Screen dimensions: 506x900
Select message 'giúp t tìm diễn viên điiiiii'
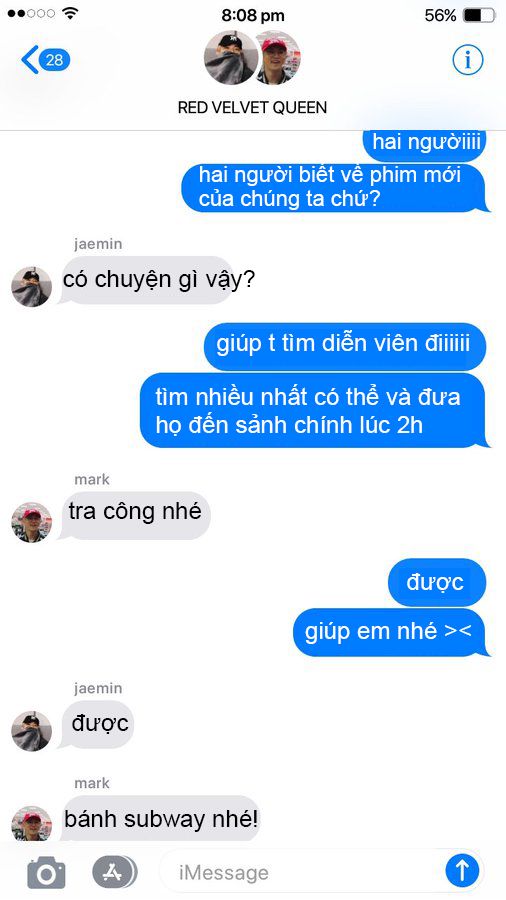pyautogui.click(x=345, y=346)
